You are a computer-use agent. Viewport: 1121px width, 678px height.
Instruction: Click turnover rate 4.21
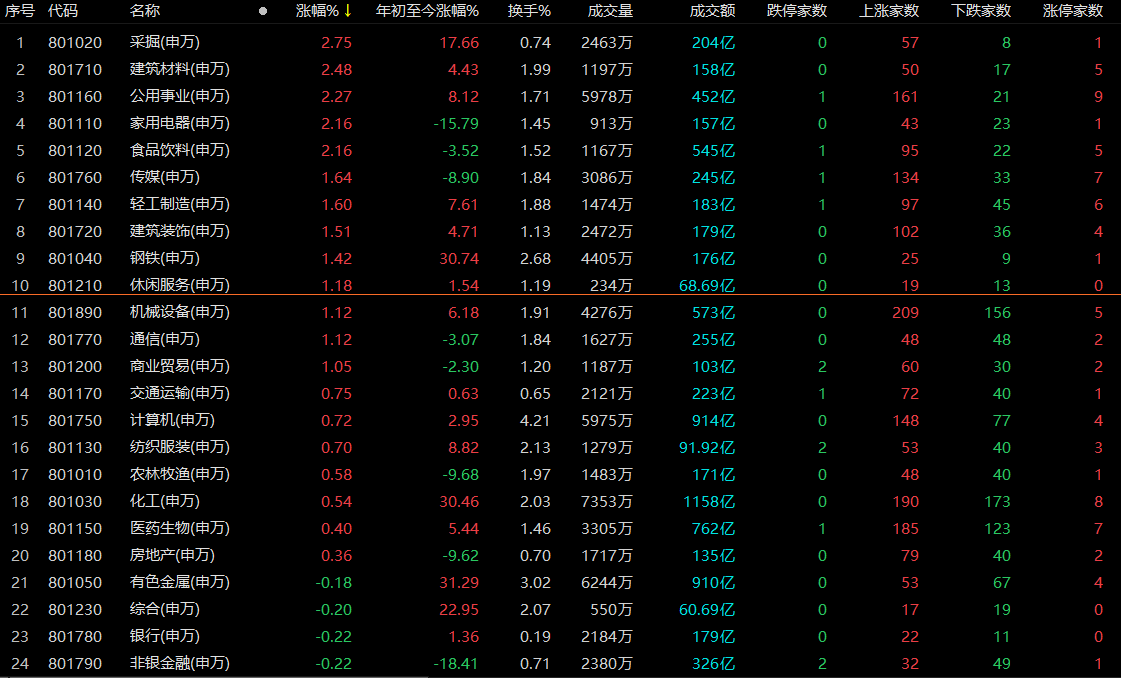click(x=535, y=421)
